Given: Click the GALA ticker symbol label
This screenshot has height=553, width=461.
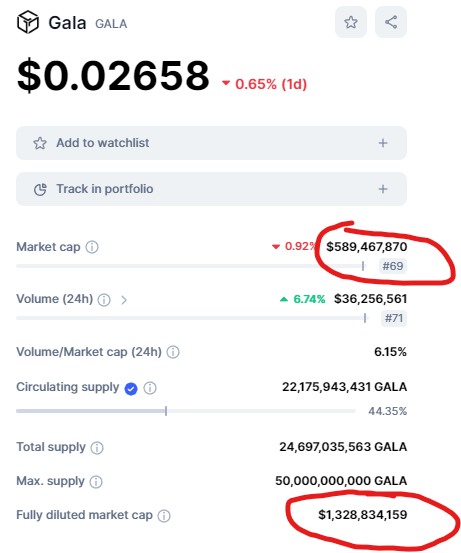Looking at the screenshot, I should pos(111,24).
